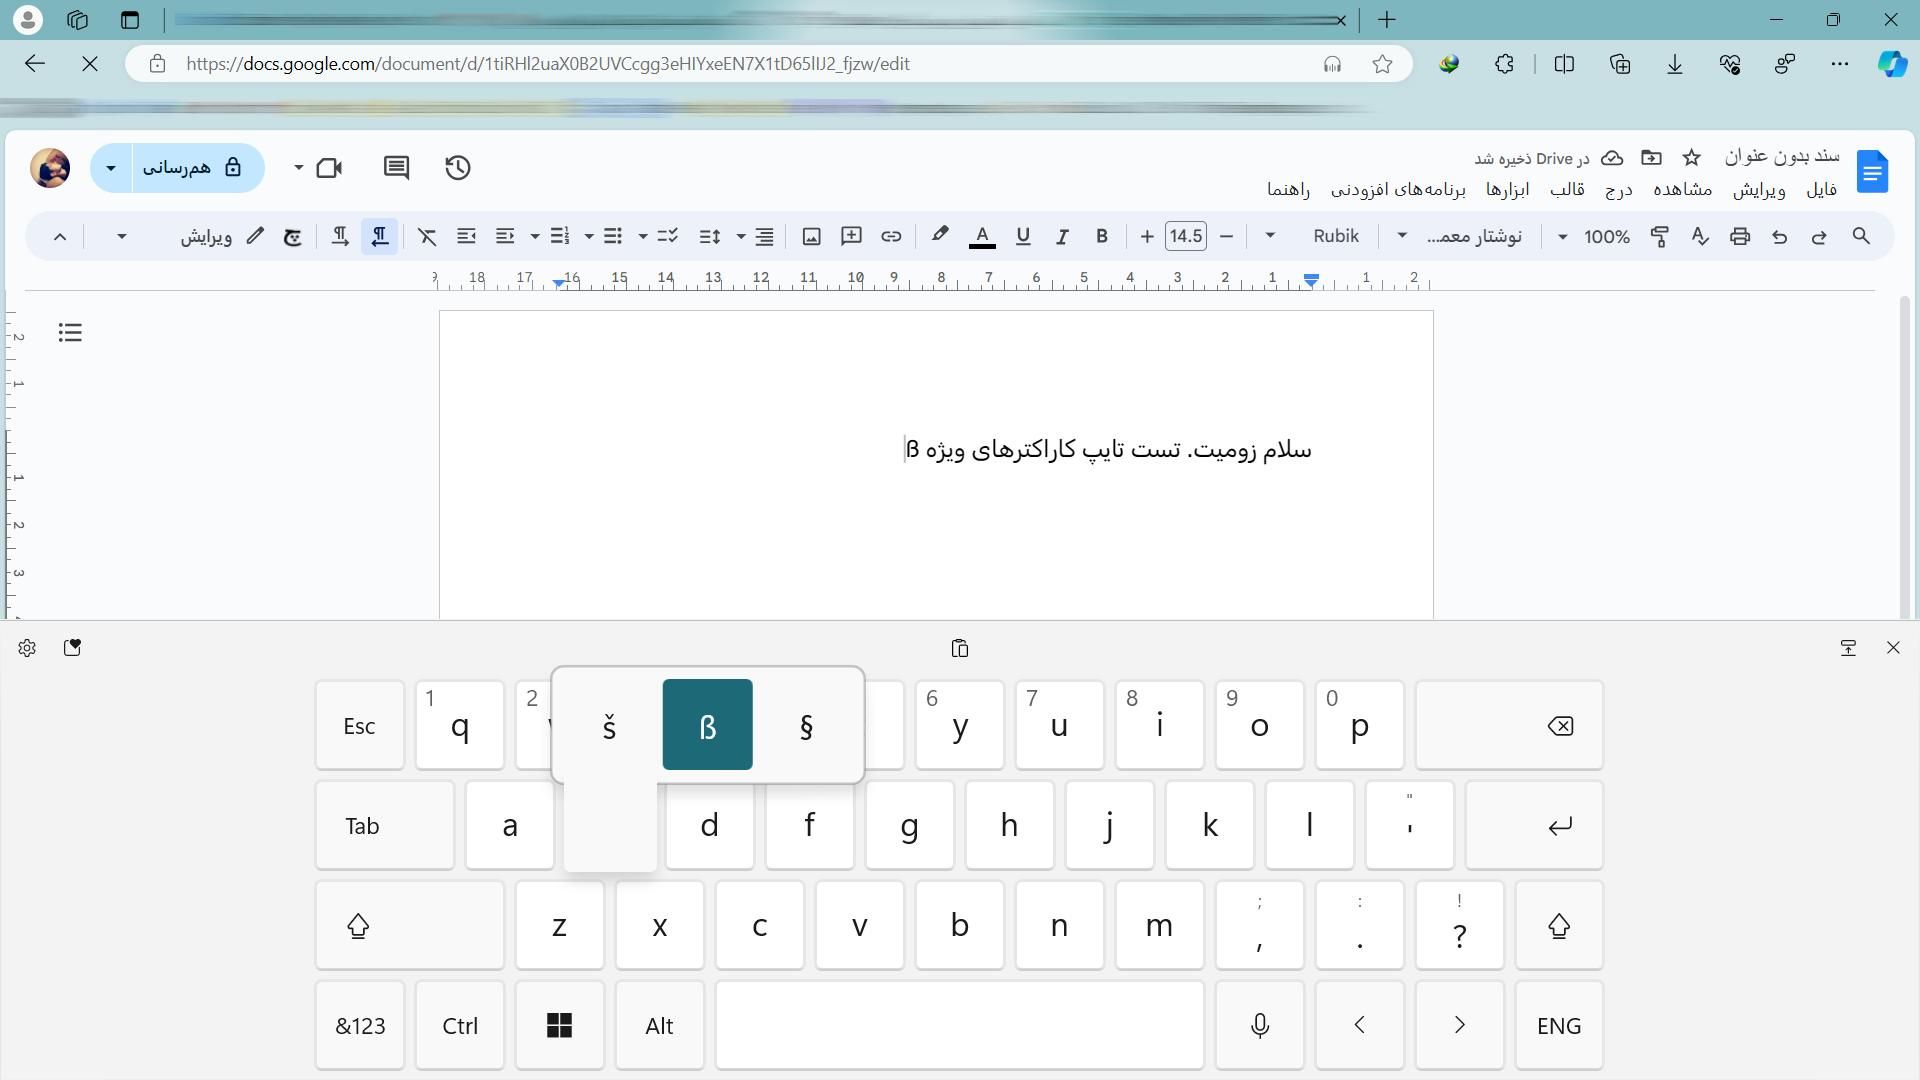
Task: Click the add comment toolbar icon
Action: (x=851, y=237)
